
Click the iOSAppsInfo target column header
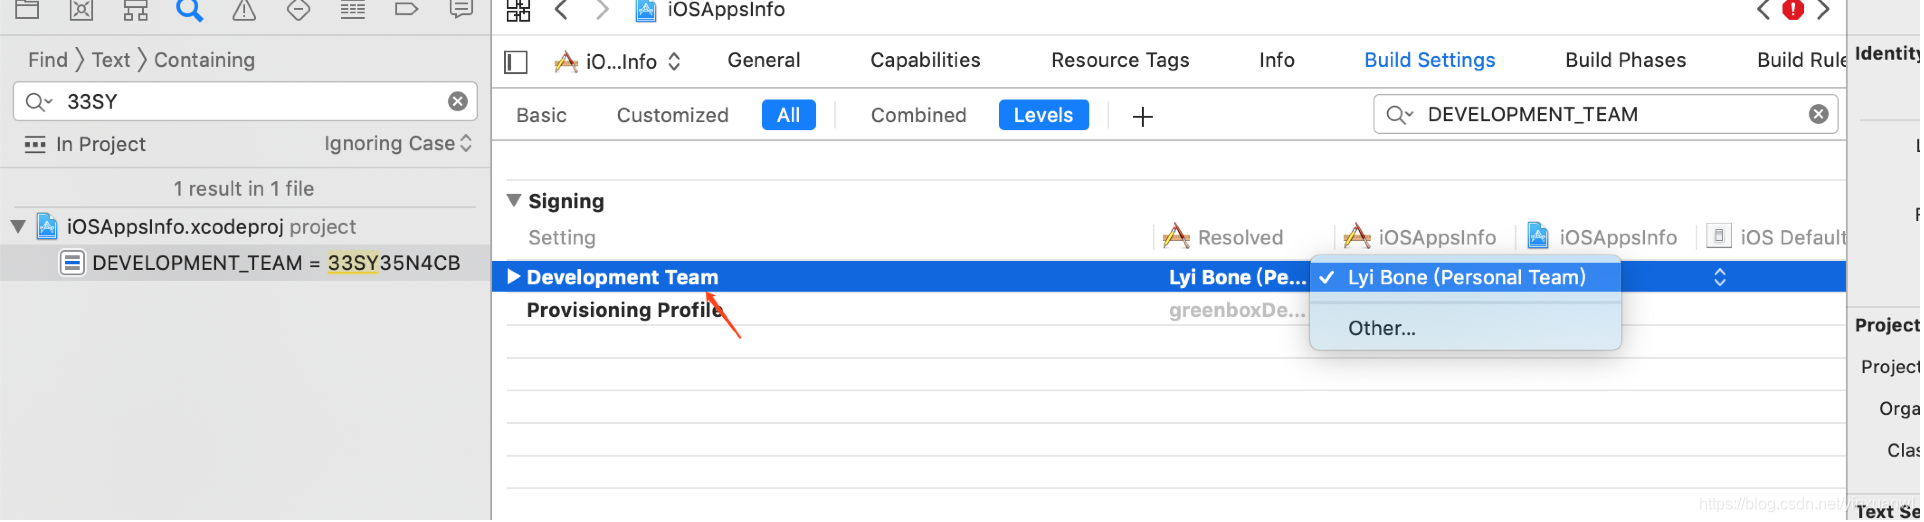1420,237
